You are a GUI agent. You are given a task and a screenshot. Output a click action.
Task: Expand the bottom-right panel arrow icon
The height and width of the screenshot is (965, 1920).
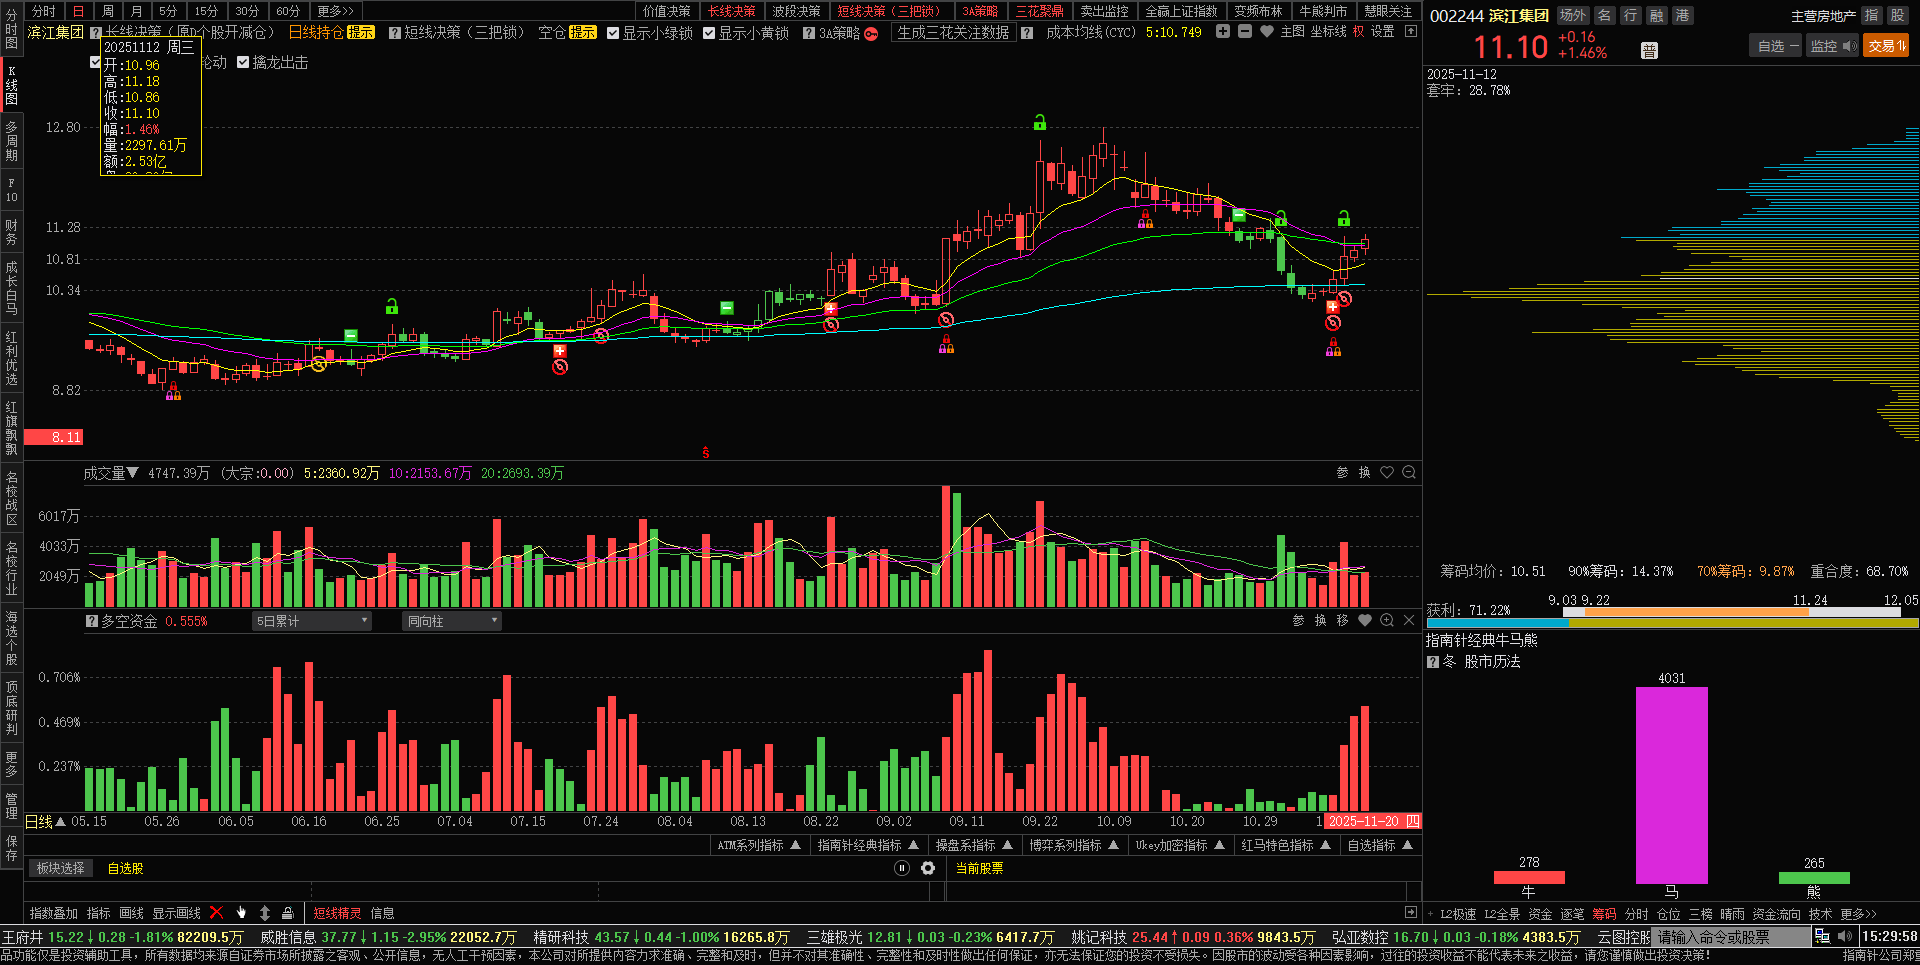coord(1411,913)
